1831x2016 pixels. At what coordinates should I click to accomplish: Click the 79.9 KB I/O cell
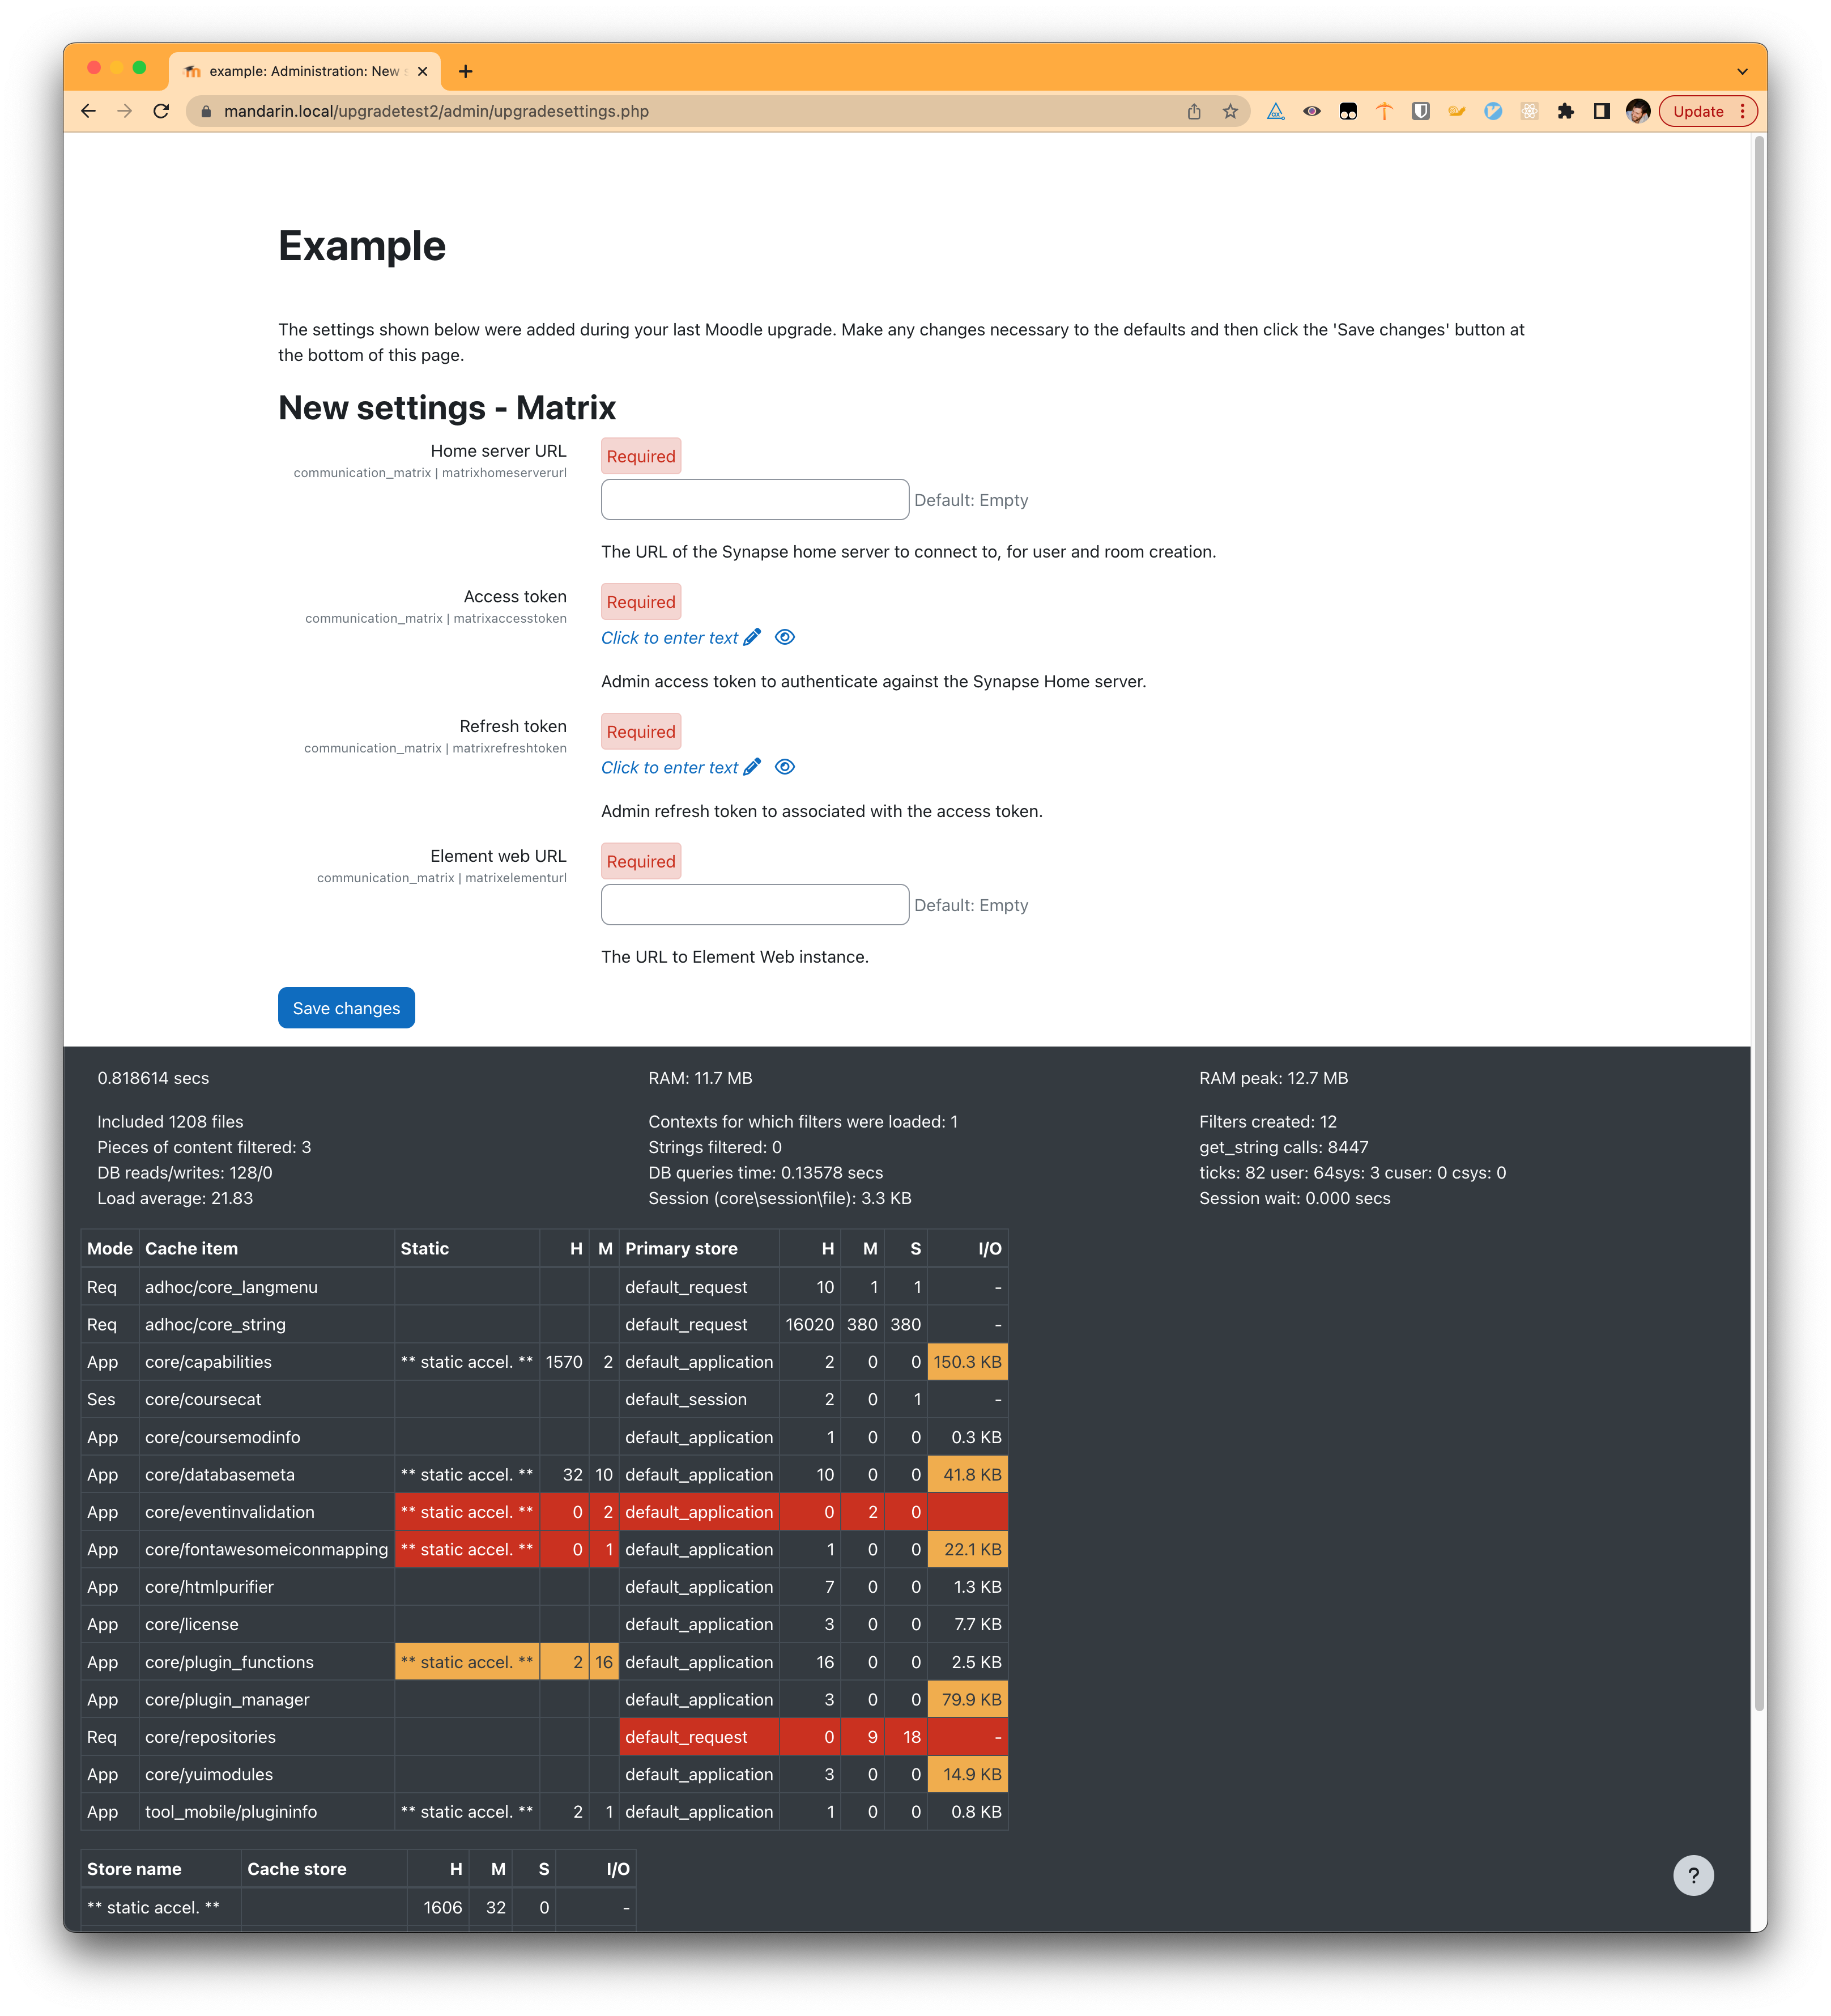click(967, 1699)
